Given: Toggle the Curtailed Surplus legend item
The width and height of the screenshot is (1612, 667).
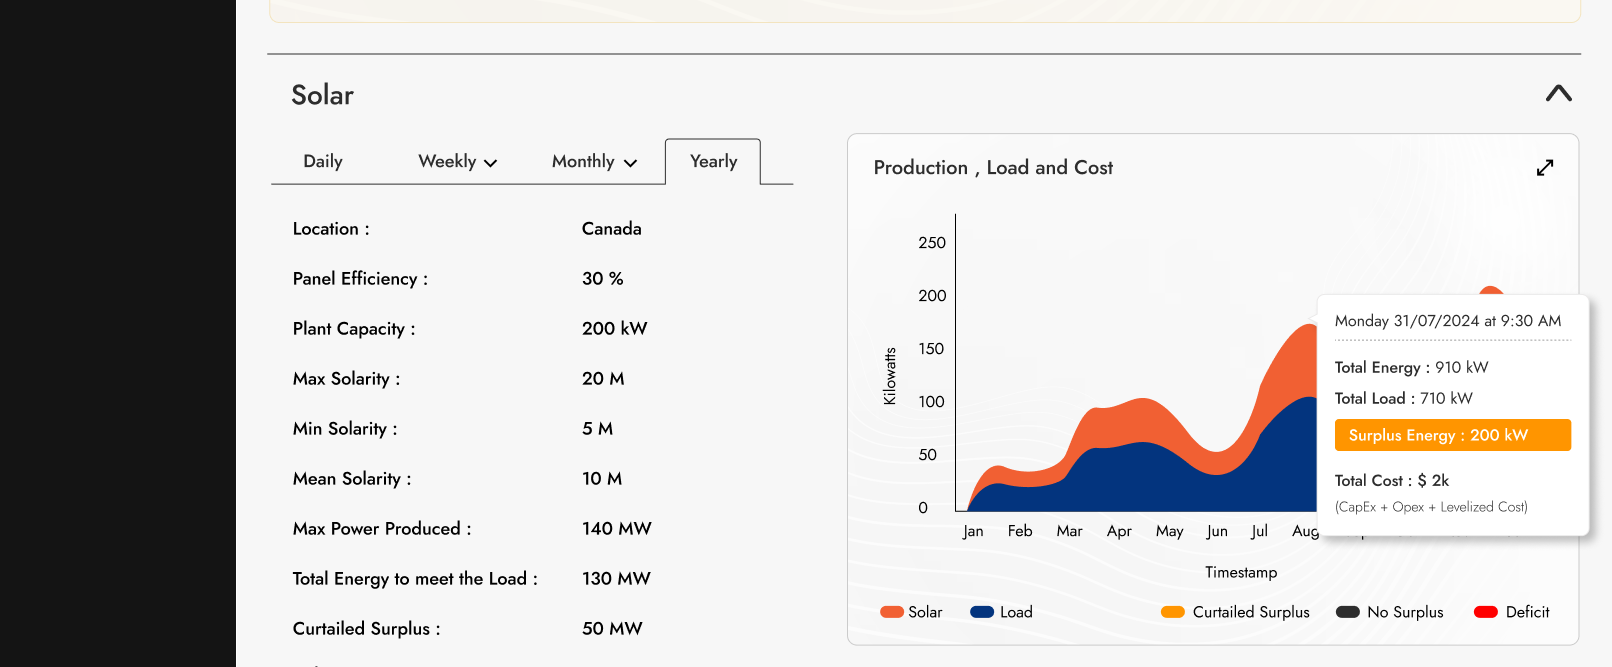Looking at the screenshot, I should [x=1250, y=612].
